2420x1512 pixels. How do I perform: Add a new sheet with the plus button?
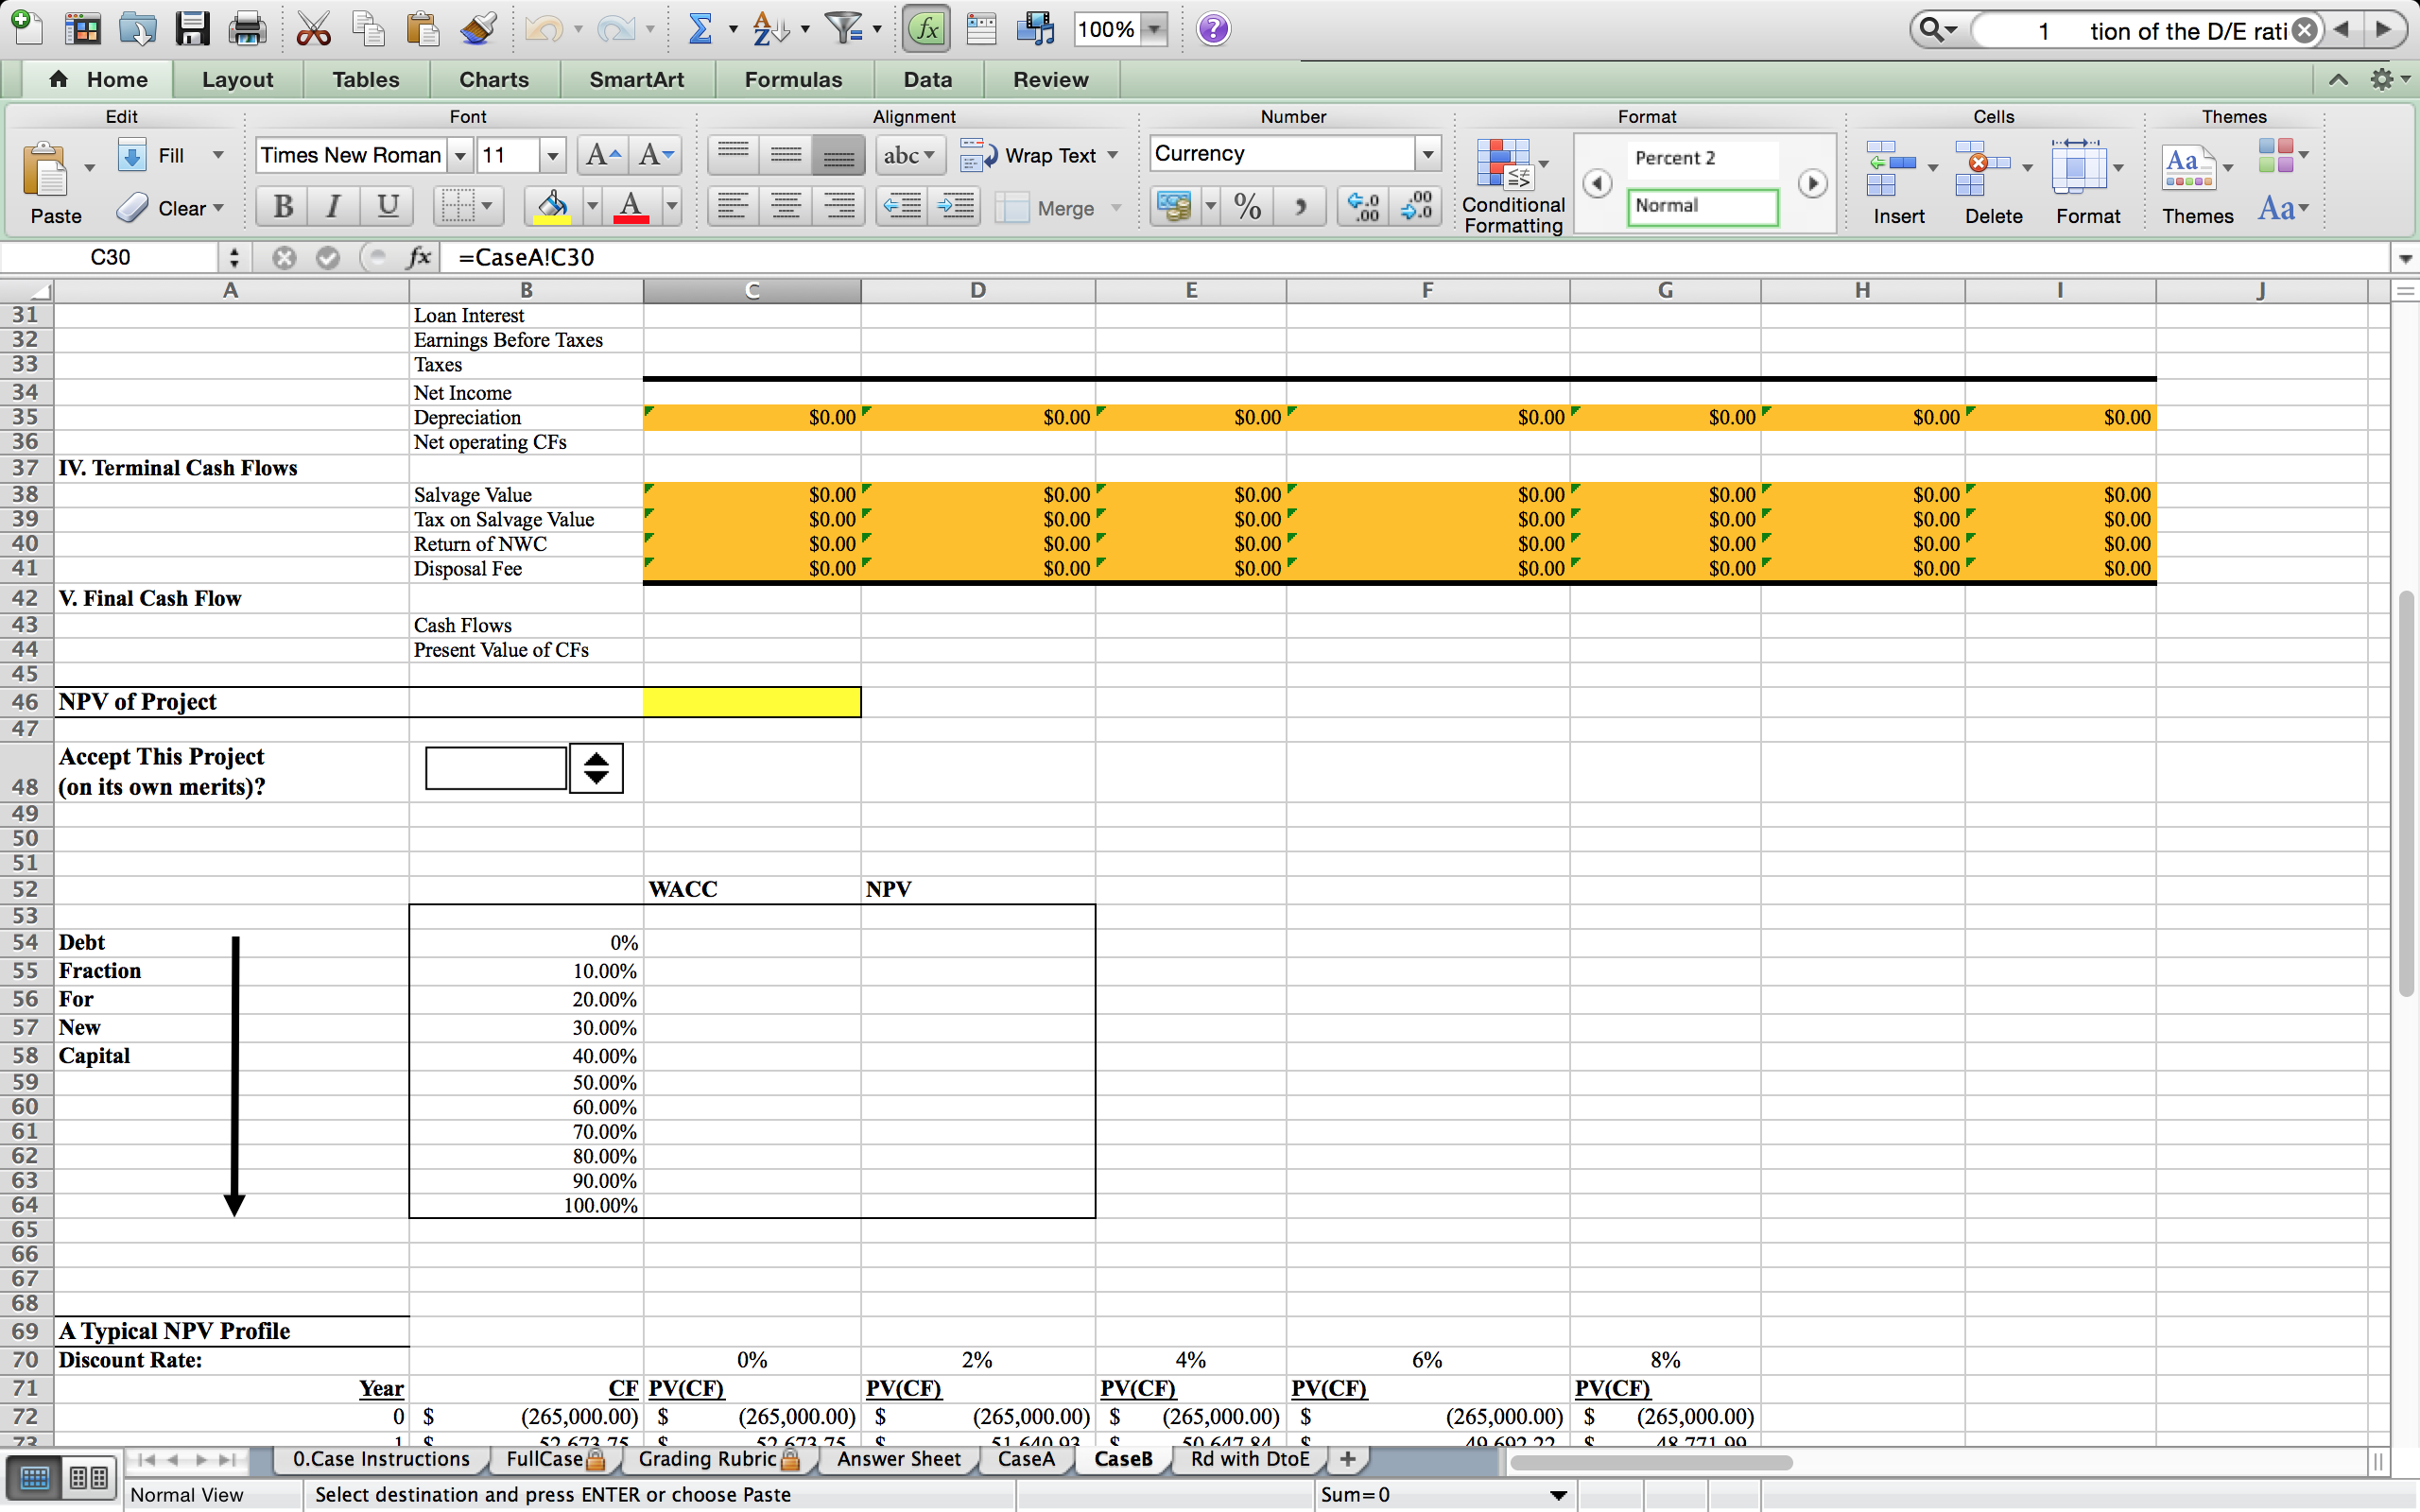[1346, 1459]
